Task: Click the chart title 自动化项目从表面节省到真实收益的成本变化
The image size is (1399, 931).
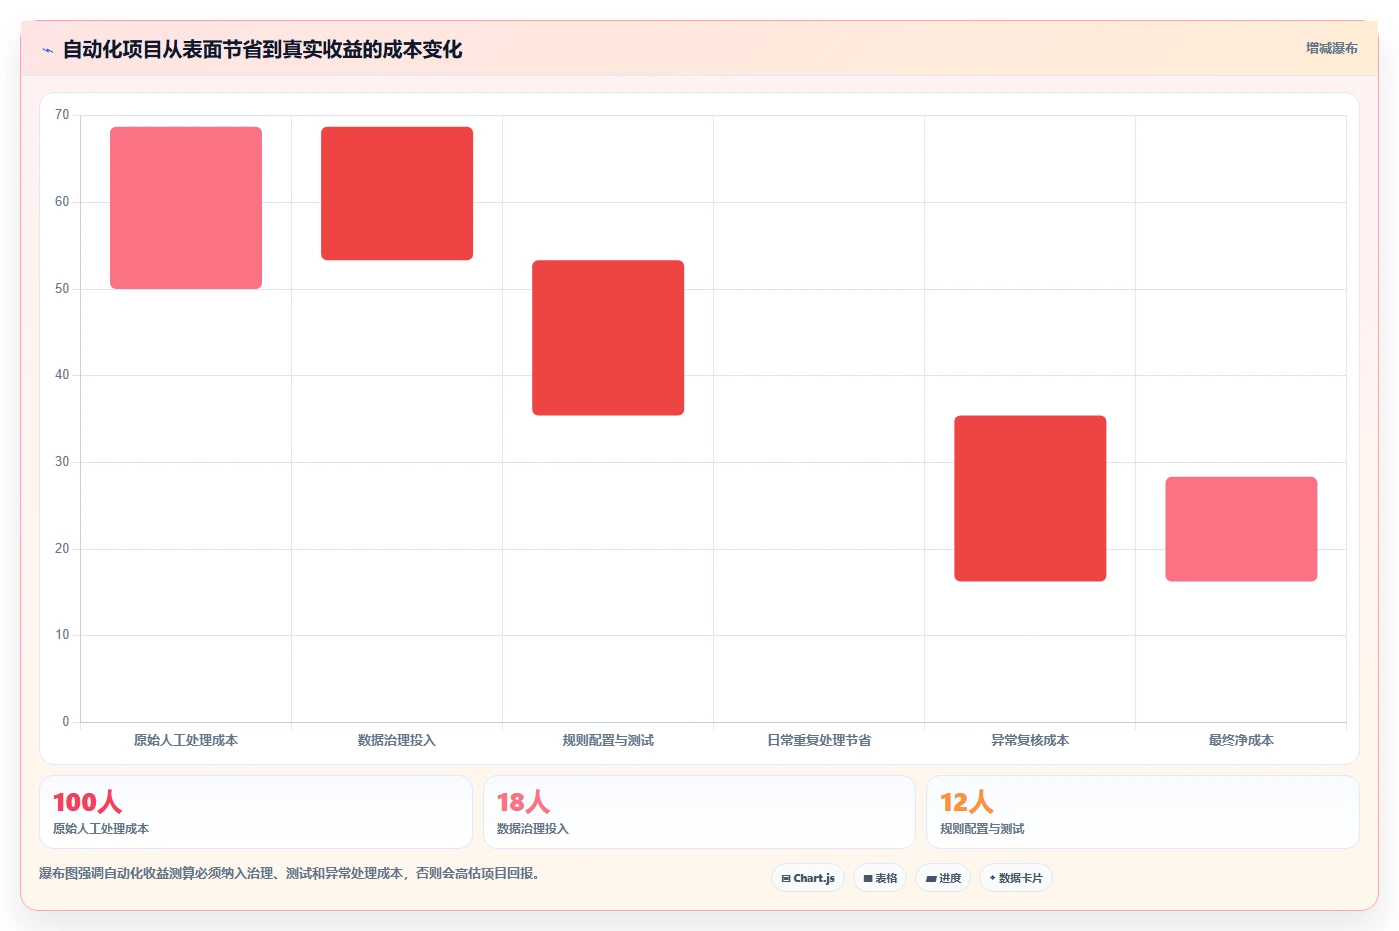Action: (262, 50)
